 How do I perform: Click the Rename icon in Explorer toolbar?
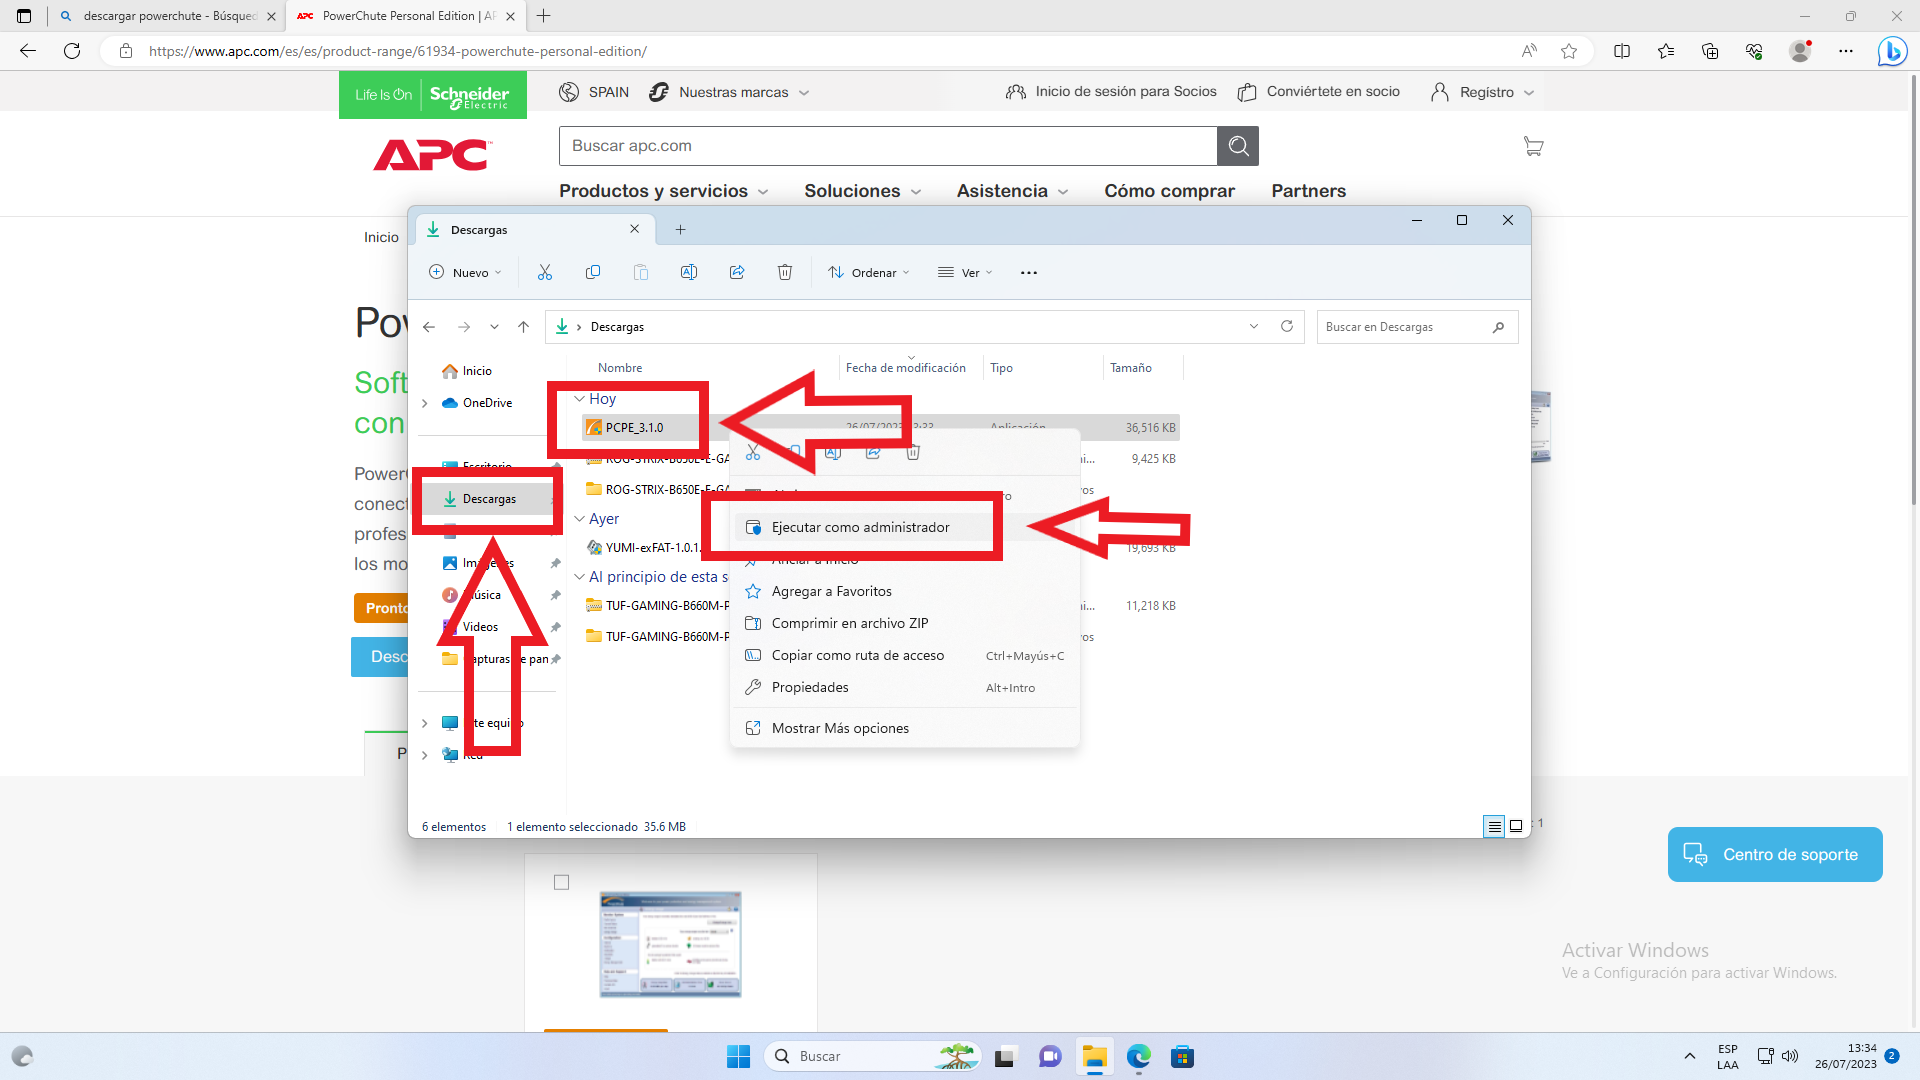tap(689, 272)
